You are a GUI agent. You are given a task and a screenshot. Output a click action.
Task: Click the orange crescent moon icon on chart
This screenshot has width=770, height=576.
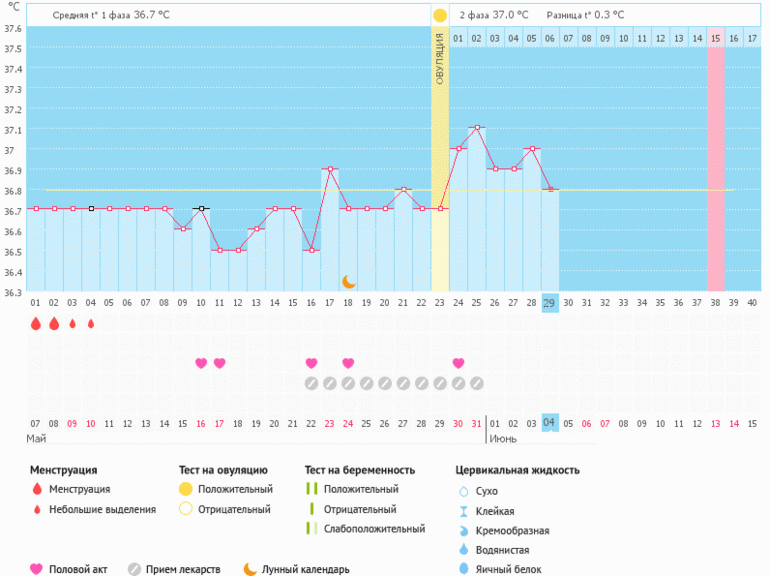point(348,282)
